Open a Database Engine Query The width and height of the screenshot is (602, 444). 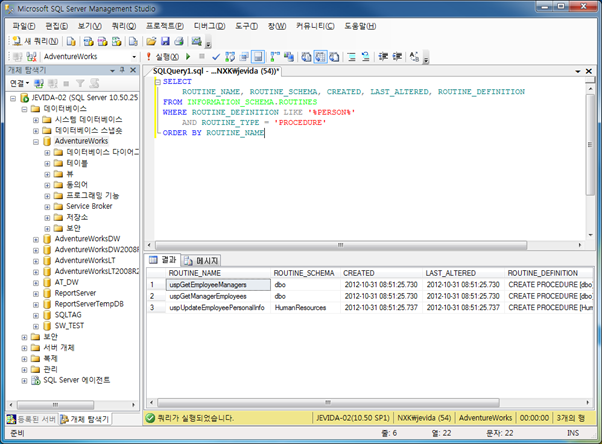71,41
